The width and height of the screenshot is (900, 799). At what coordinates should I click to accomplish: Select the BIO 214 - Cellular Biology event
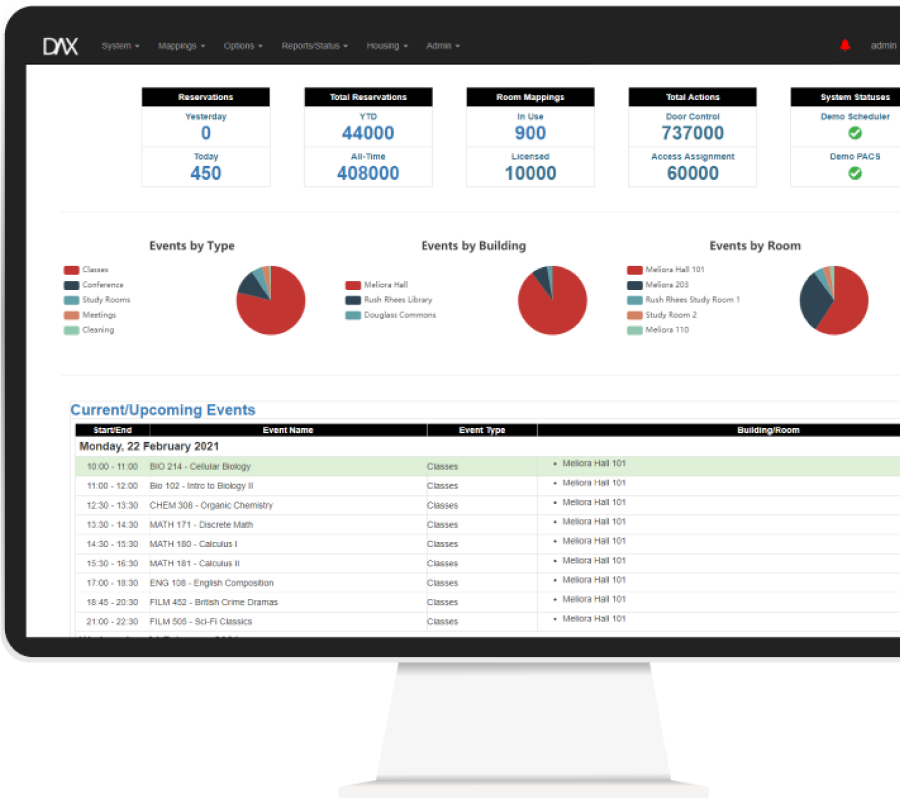(200, 467)
